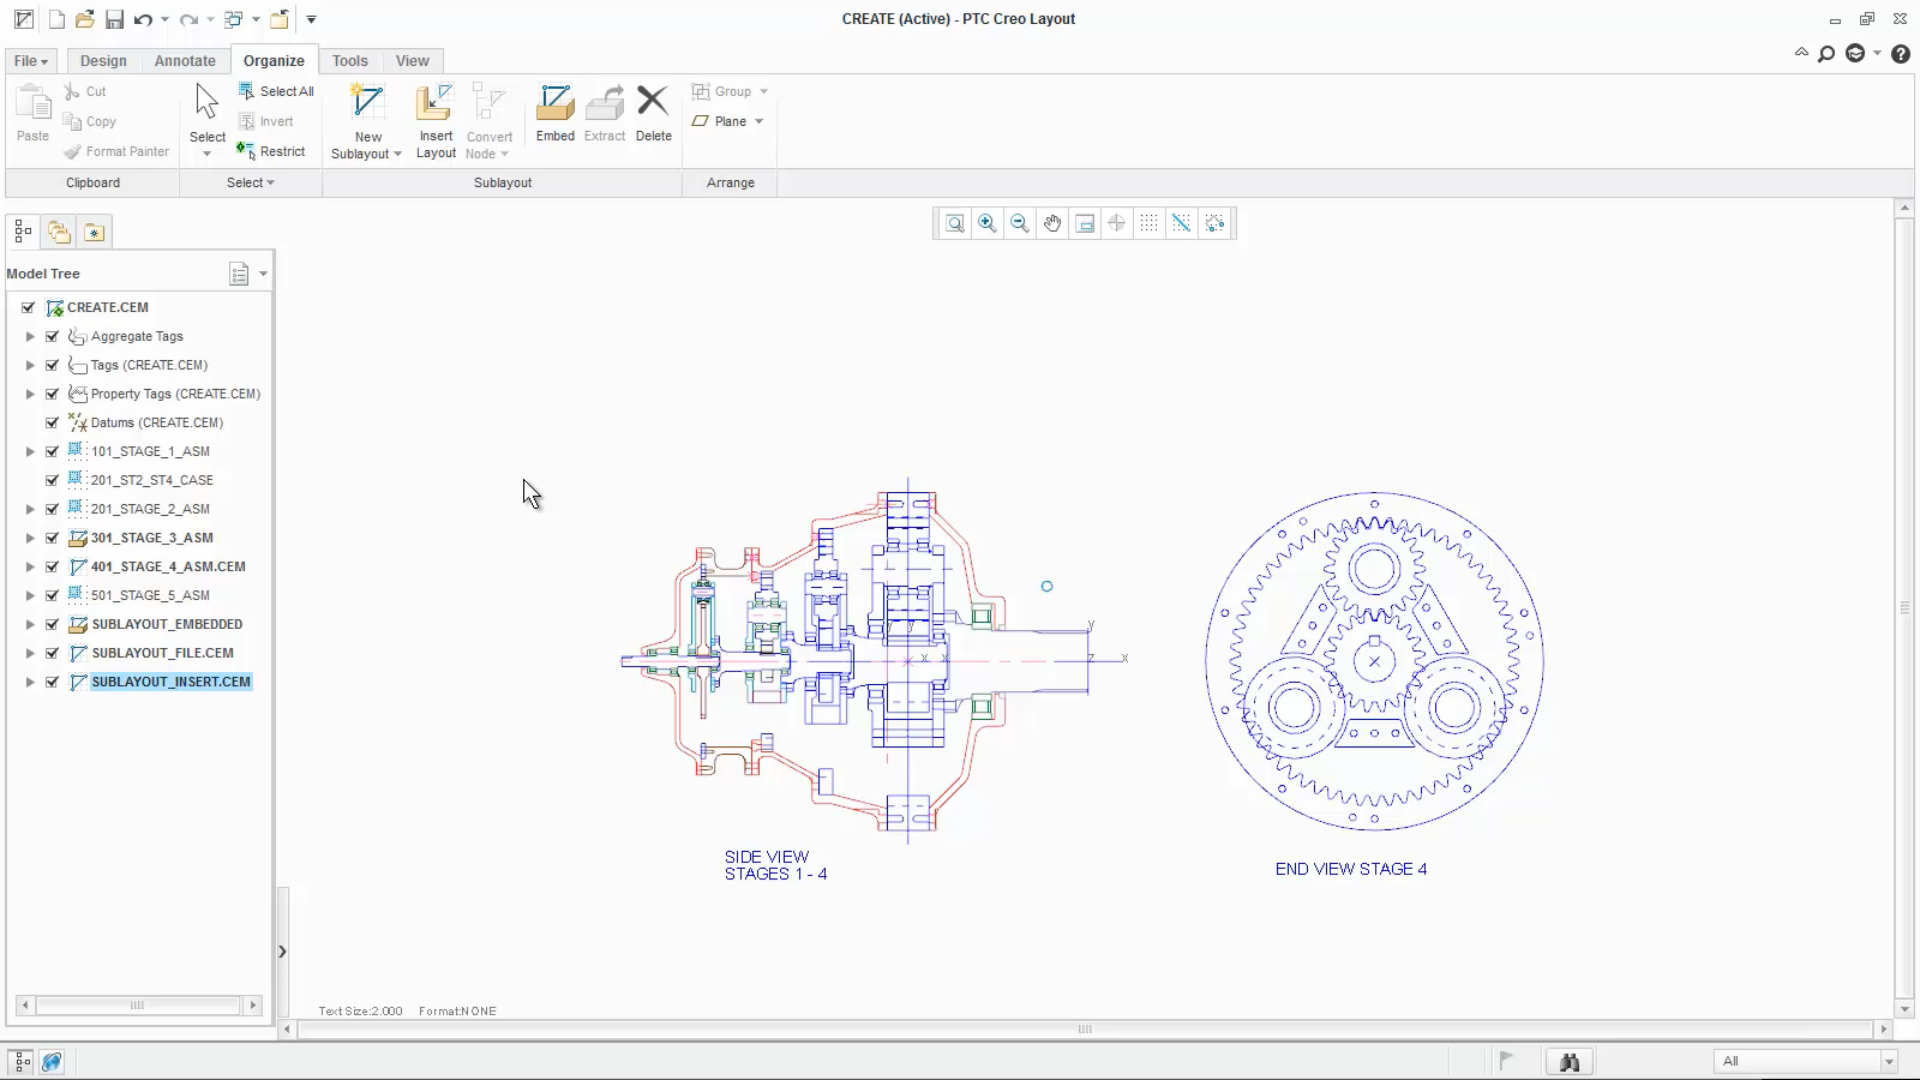Click the Embed sublayout icon
This screenshot has height=1080, width=1920.
pyautogui.click(x=555, y=102)
